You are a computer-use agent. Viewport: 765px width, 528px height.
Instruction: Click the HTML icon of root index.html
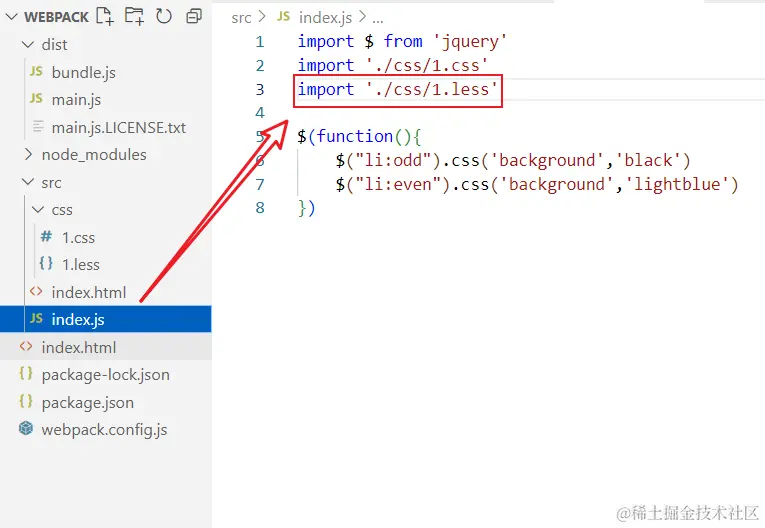[x=26, y=346]
